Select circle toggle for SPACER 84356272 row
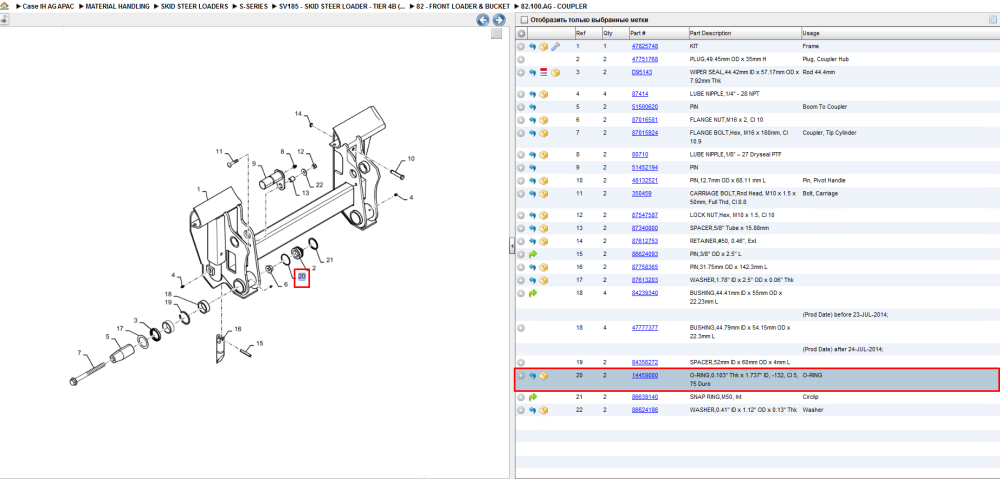1000x479 pixels. click(x=521, y=362)
